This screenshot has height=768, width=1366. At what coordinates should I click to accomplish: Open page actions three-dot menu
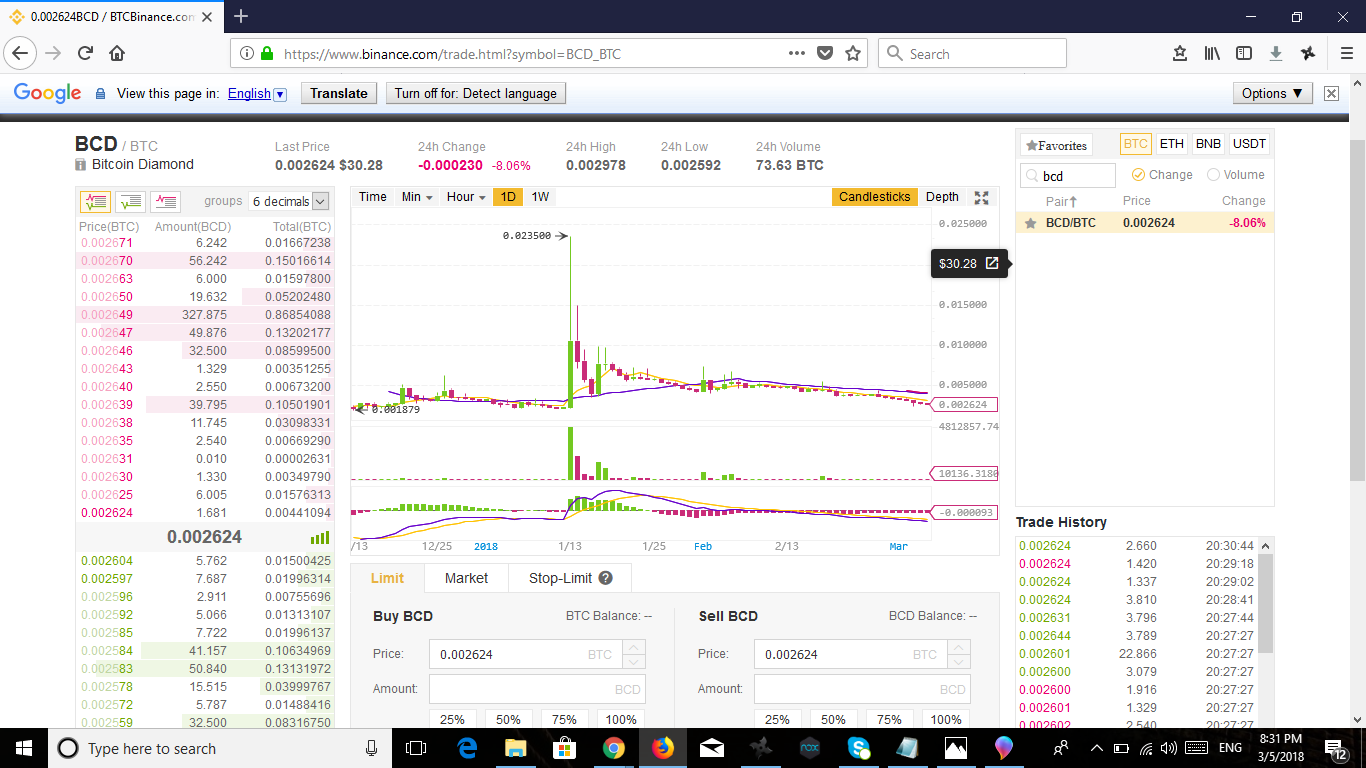point(797,54)
